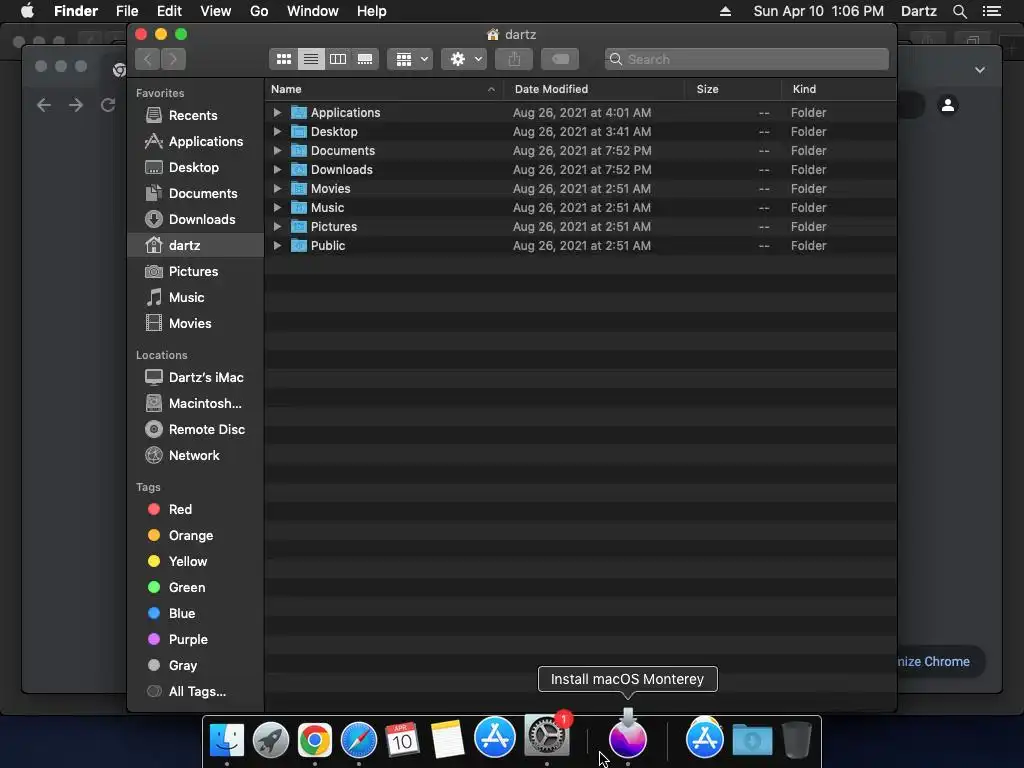The image size is (1024, 768).
Task: Expand the Applications folder disclosure triangle
Action: pos(277,112)
